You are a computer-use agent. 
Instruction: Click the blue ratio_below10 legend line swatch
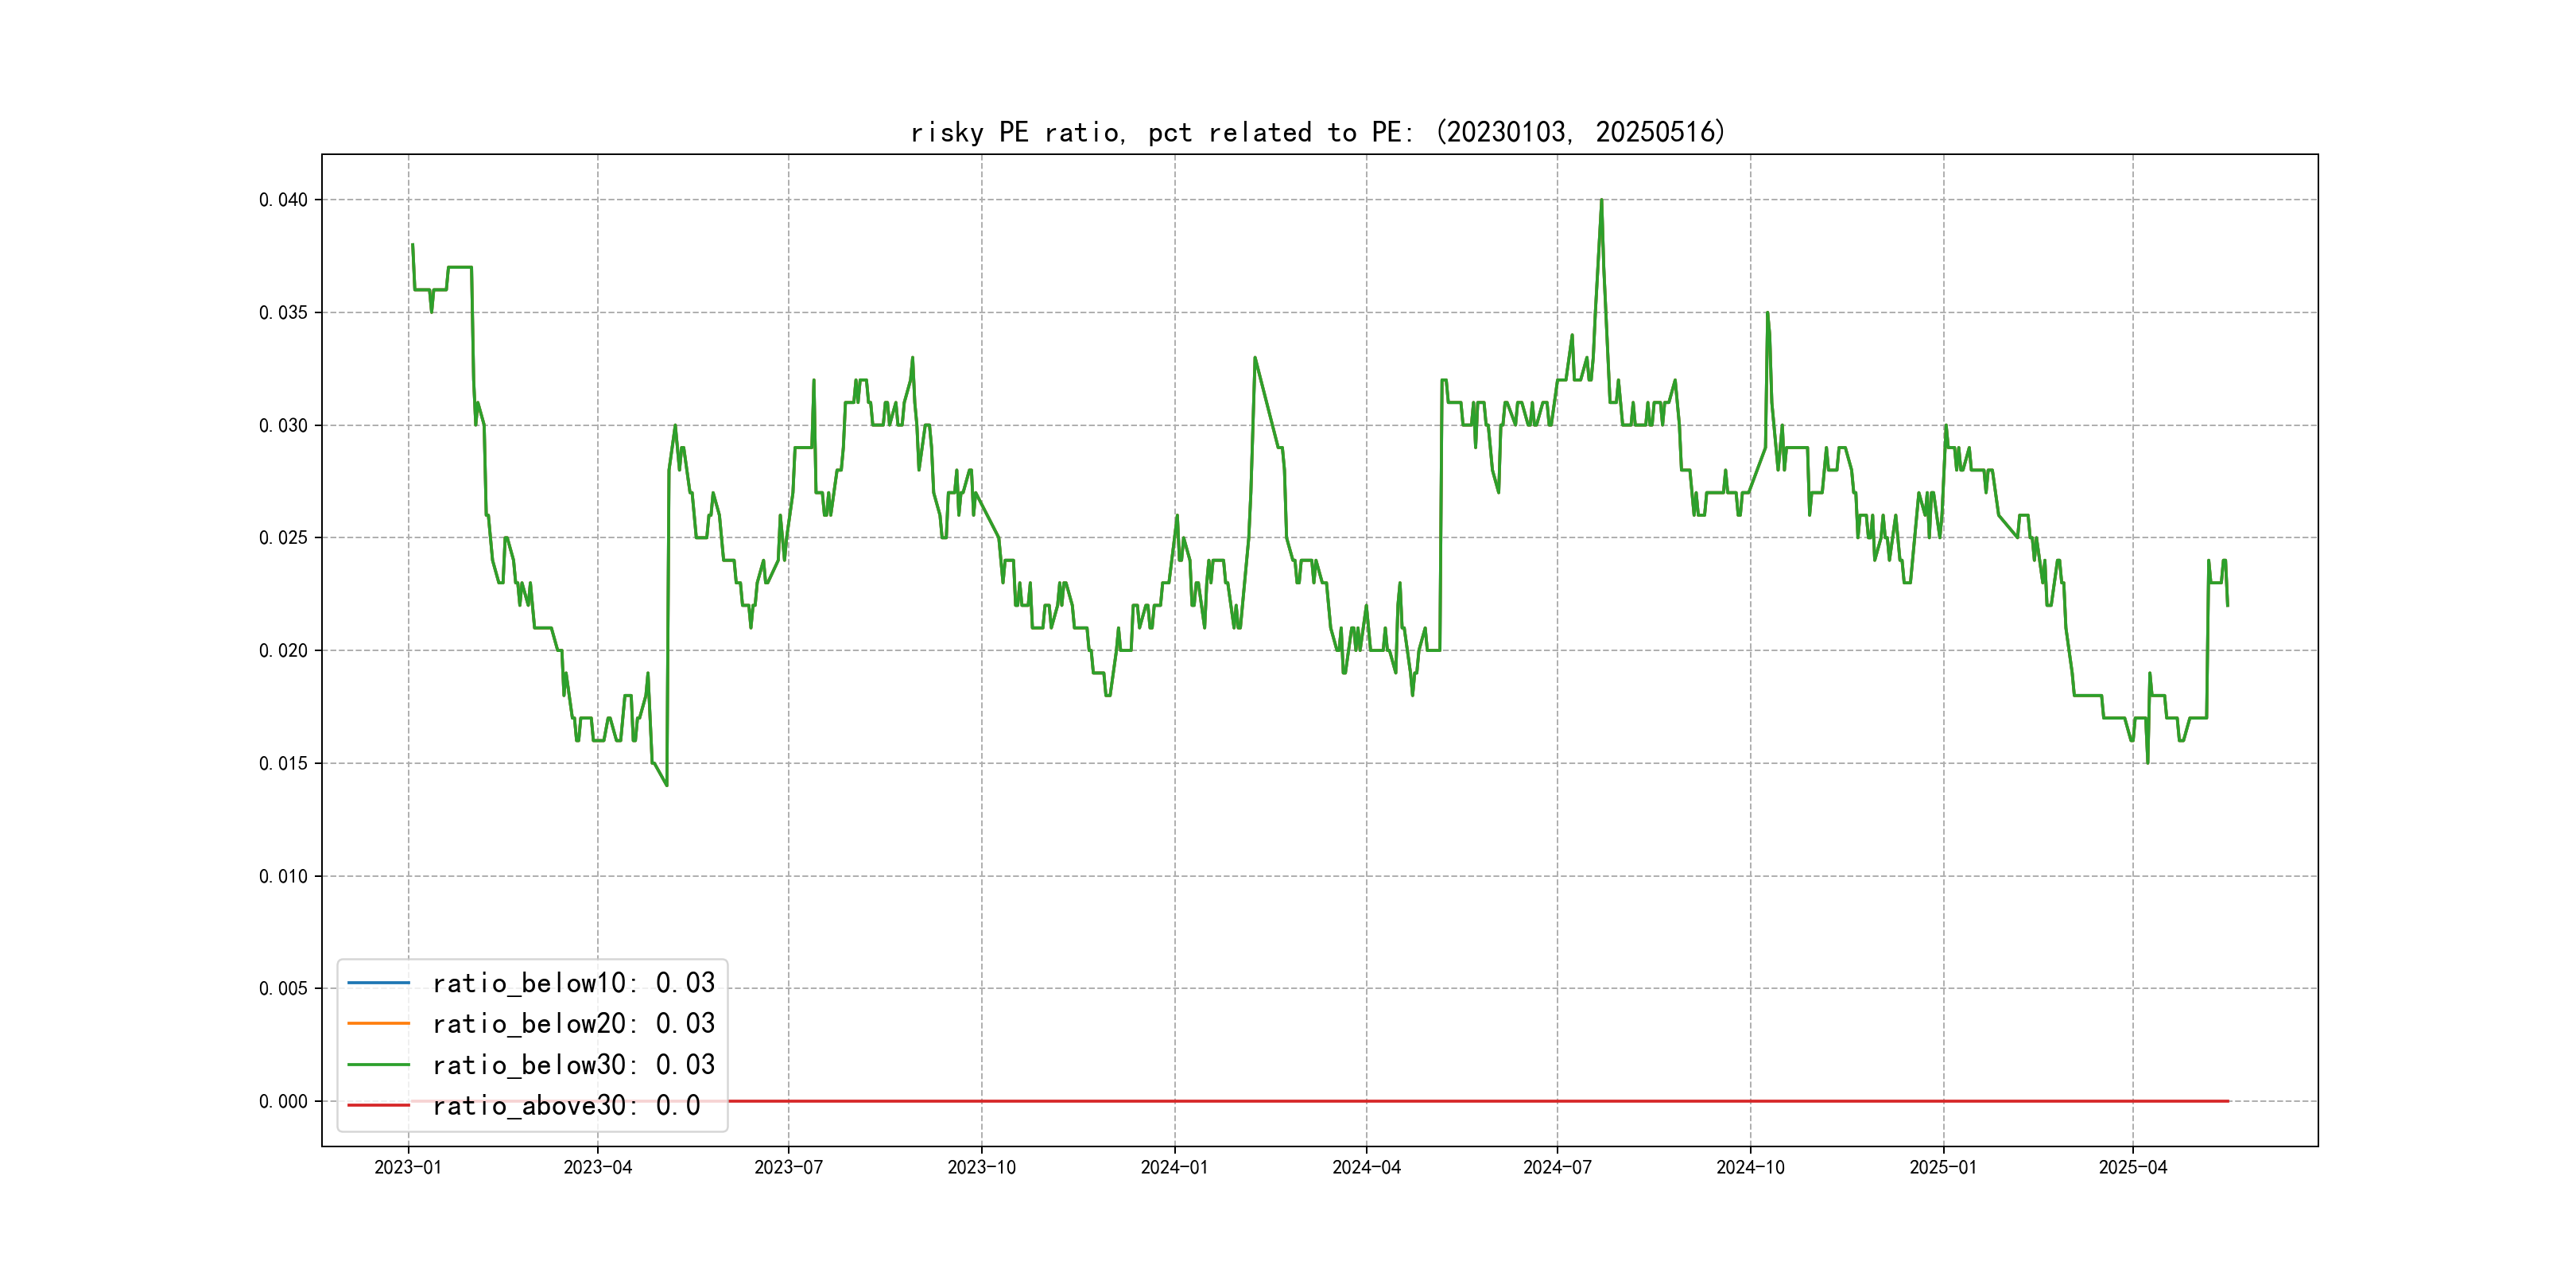(378, 983)
